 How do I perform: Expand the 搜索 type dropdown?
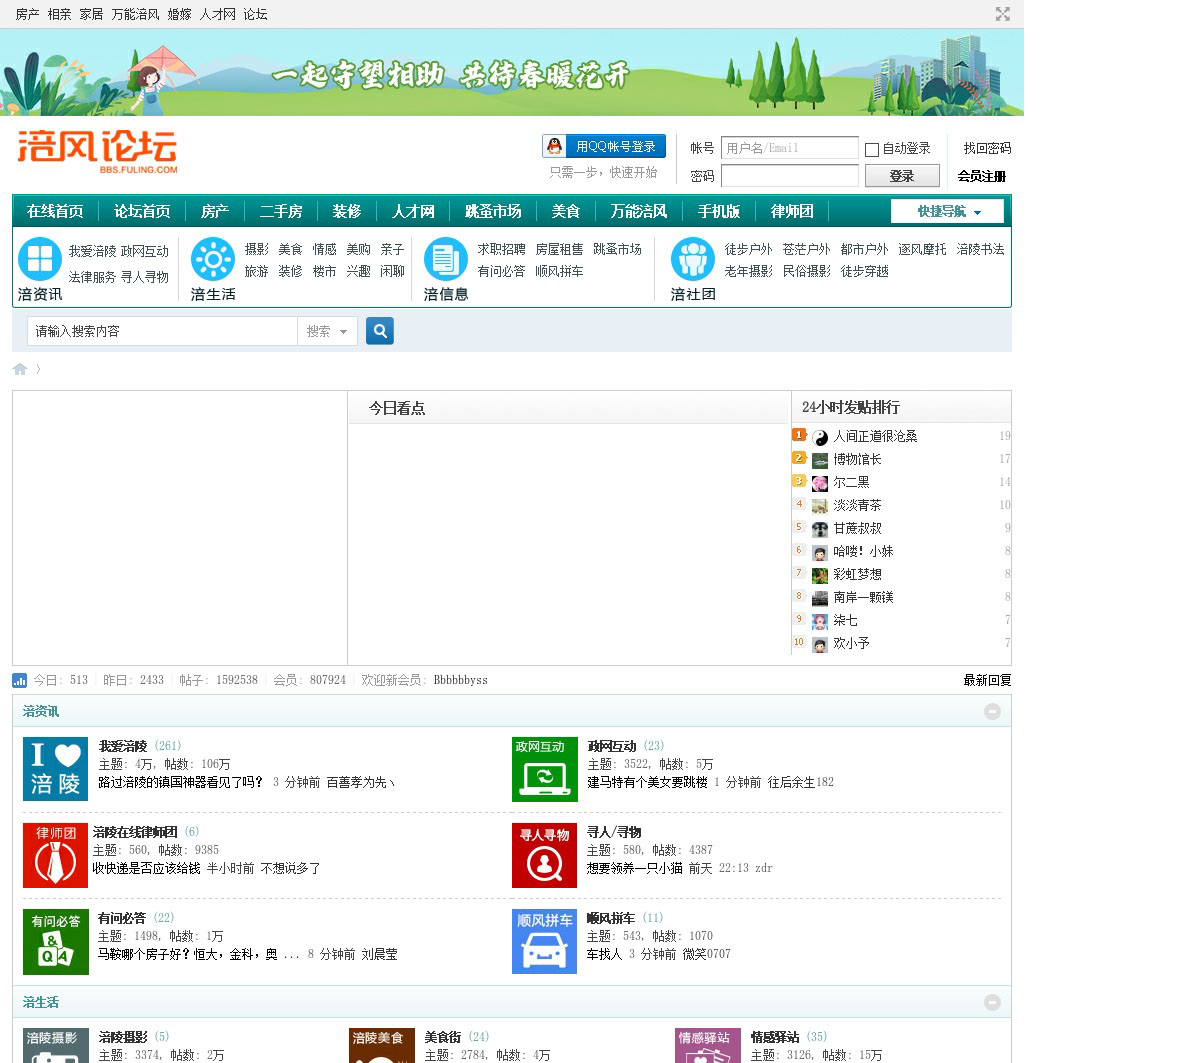click(x=327, y=331)
